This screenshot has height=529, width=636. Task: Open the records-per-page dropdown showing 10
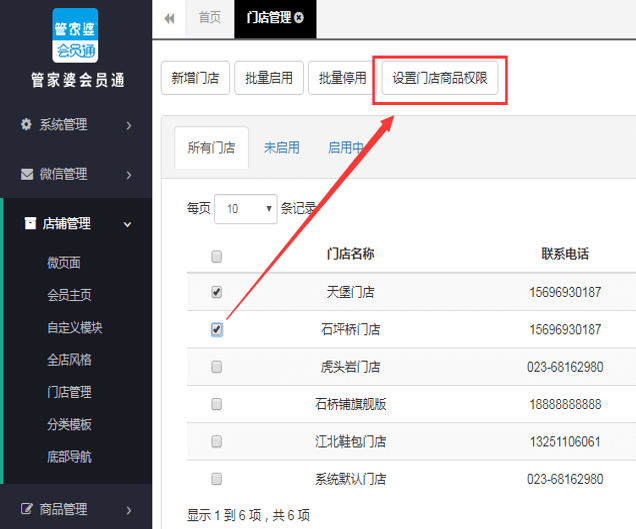pos(246,209)
